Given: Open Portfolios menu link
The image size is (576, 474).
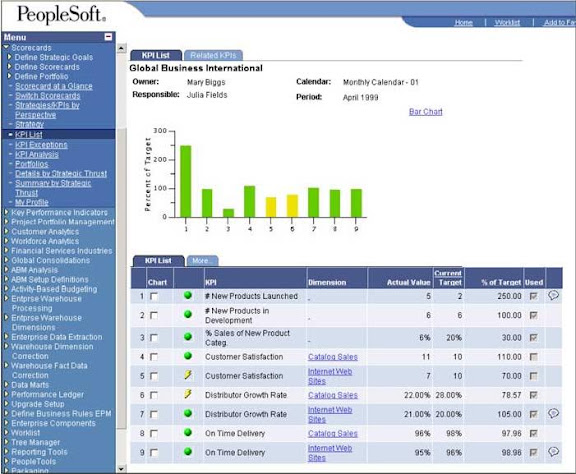Looking at the screenshot, I should point(32,164).
